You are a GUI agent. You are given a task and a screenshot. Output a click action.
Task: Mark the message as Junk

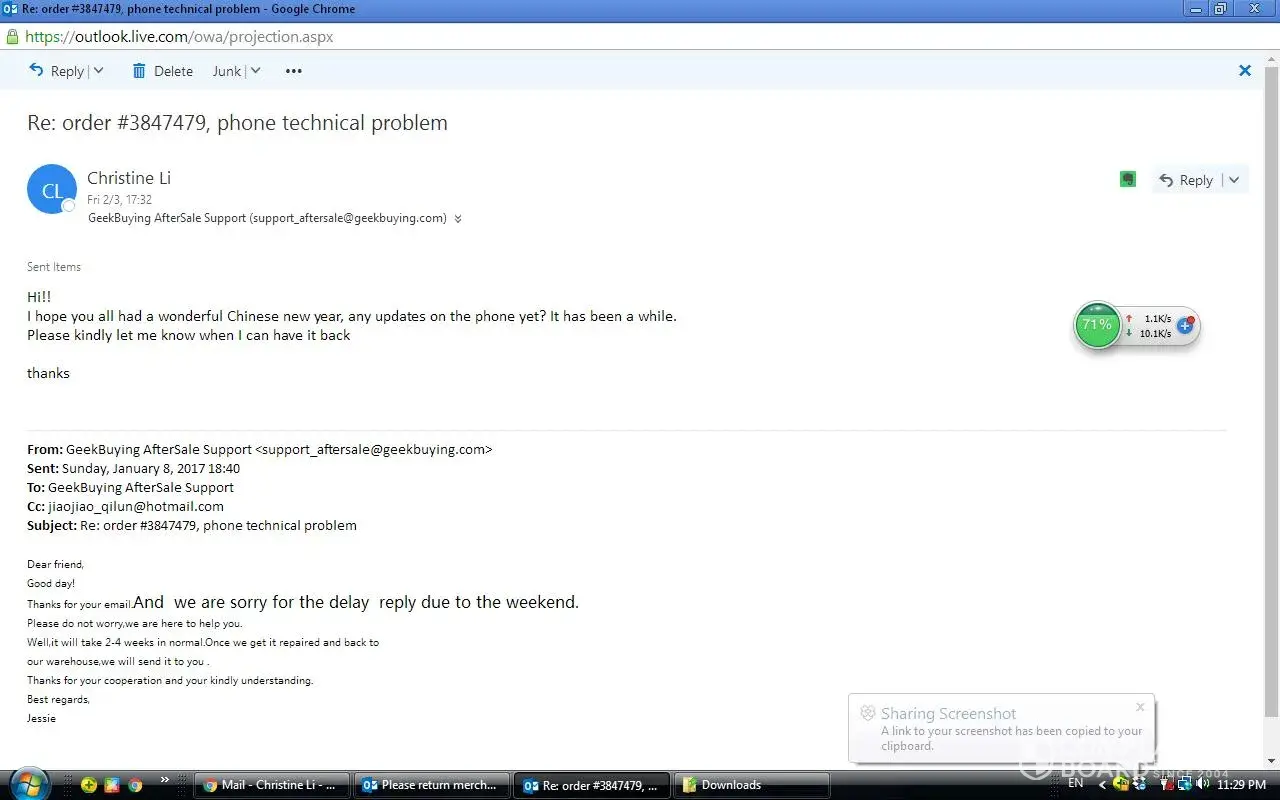[x=227, y=71]
